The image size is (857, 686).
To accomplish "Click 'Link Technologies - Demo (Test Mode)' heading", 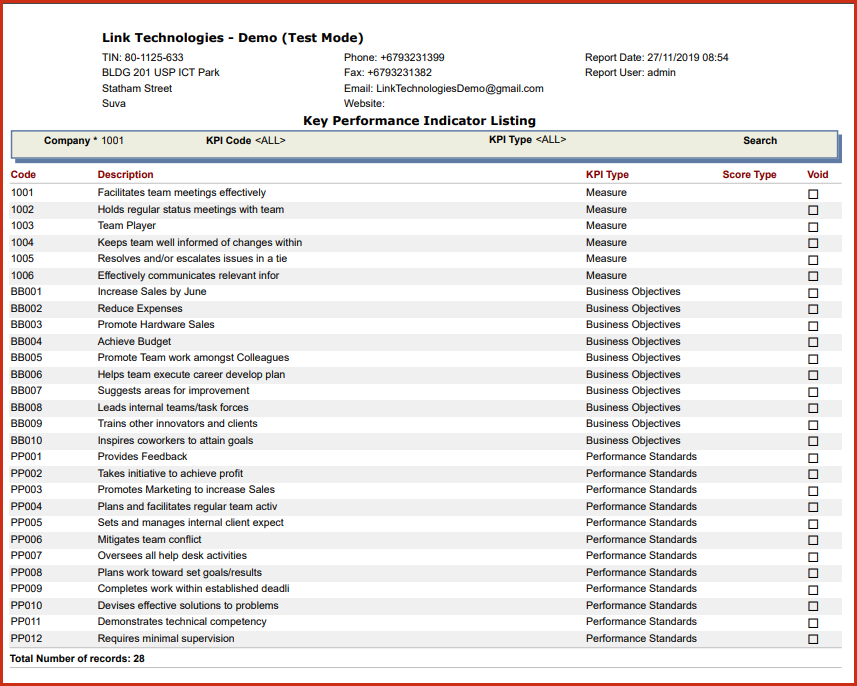I will 232,38.
